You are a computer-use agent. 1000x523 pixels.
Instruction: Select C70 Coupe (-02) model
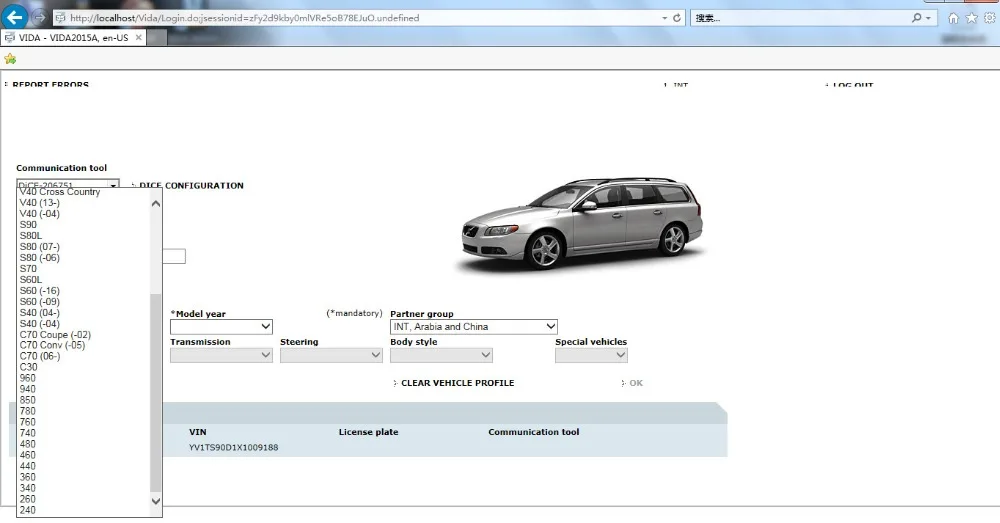[x=55, y=335]
